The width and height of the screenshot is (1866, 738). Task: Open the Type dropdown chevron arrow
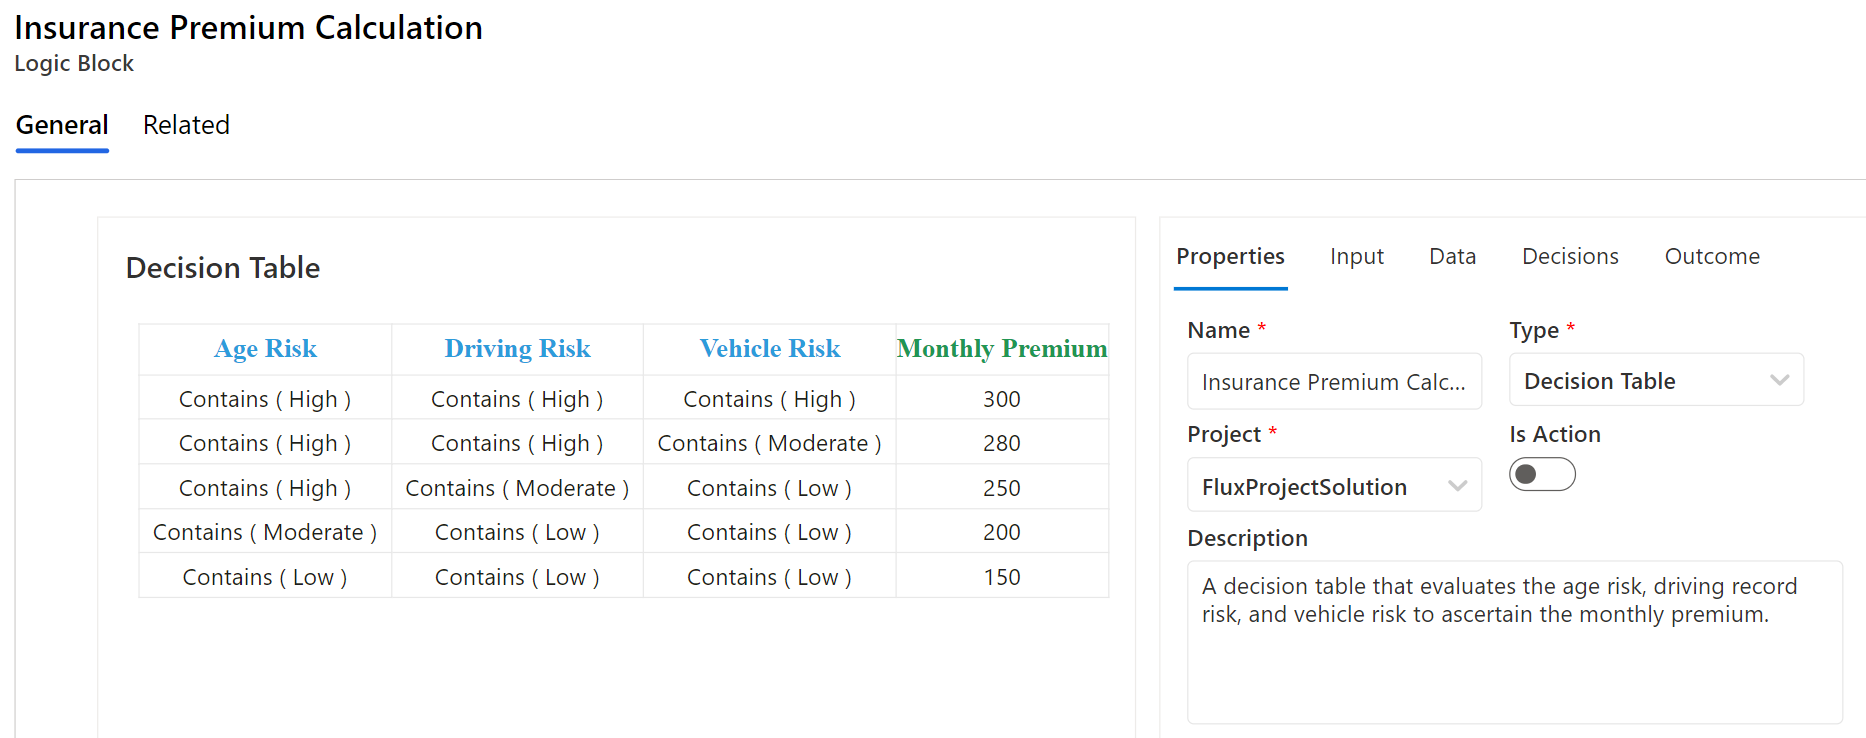(1779, 380)
